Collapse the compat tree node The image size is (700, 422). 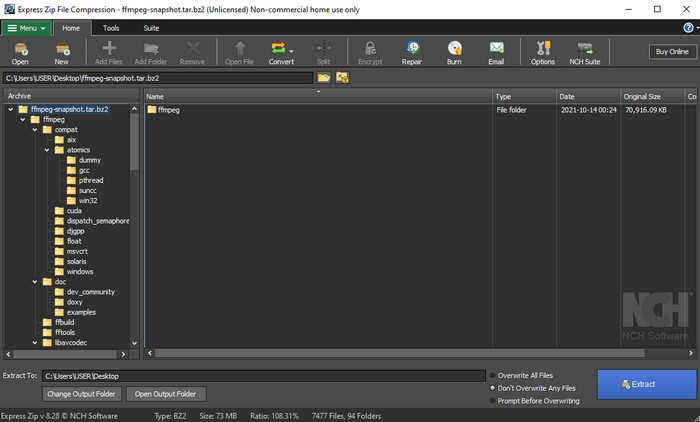[35, 130]
